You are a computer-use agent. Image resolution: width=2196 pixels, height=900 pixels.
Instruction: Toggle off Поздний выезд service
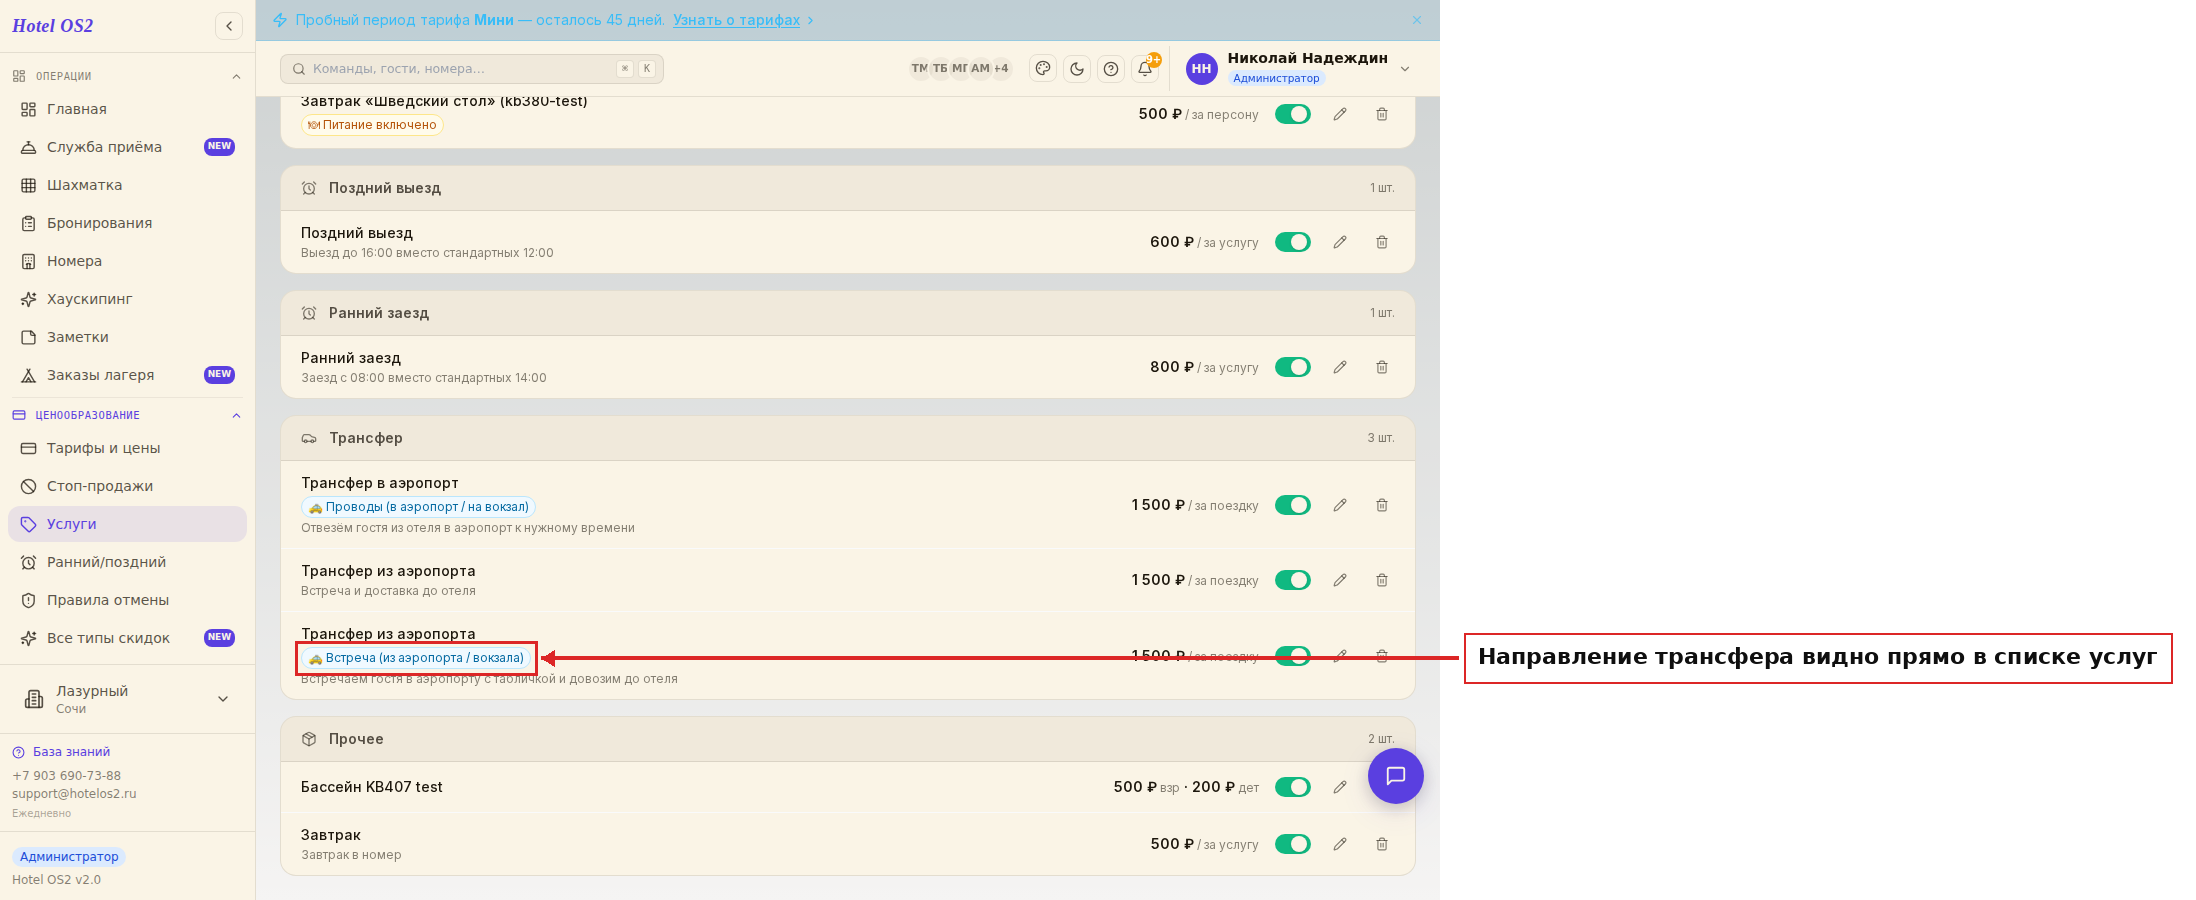pyautogui.click(x=1293, y=242)
